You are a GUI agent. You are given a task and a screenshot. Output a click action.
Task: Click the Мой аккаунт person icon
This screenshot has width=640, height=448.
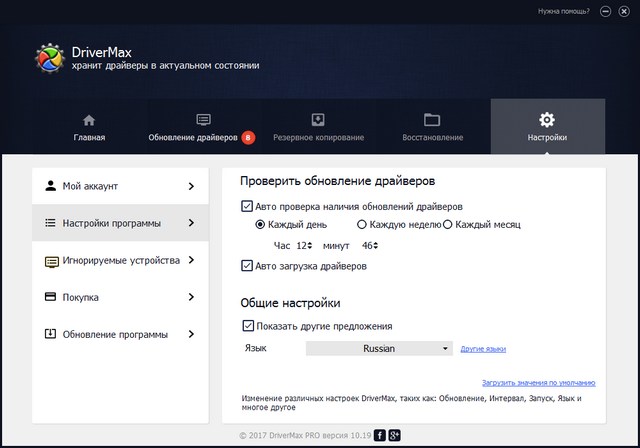(50, 186)
